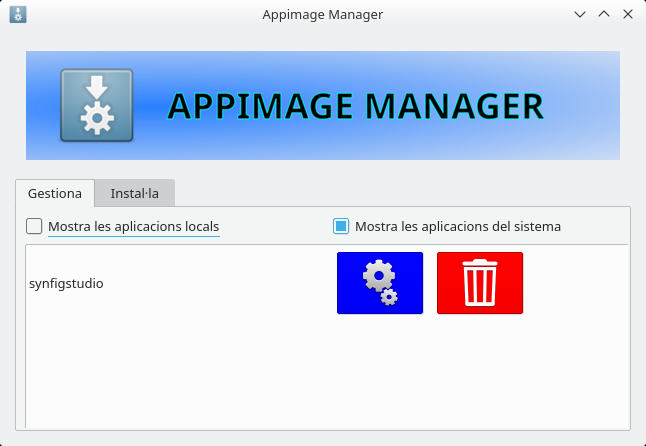Switch to the Instal·la tab
Screen dimensions: 646x446
(x=134, y=193)
